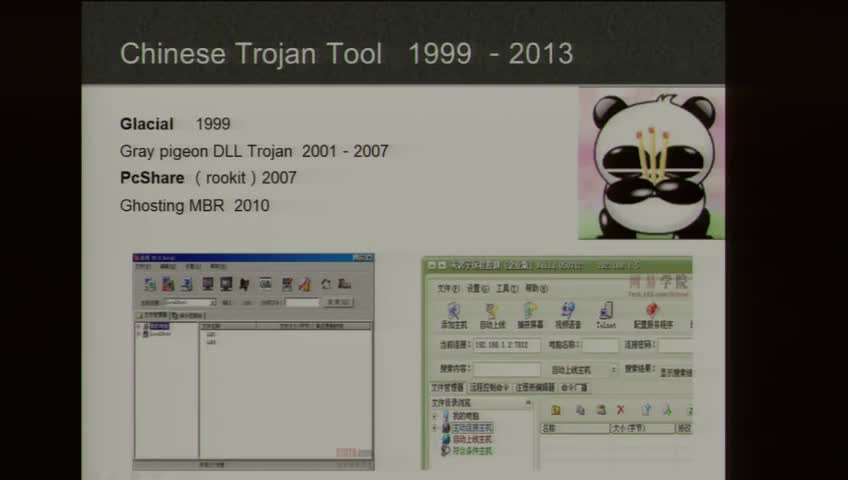
Task: Click the Size (bytes) column header in green window
Action: (x=642, y=428)
